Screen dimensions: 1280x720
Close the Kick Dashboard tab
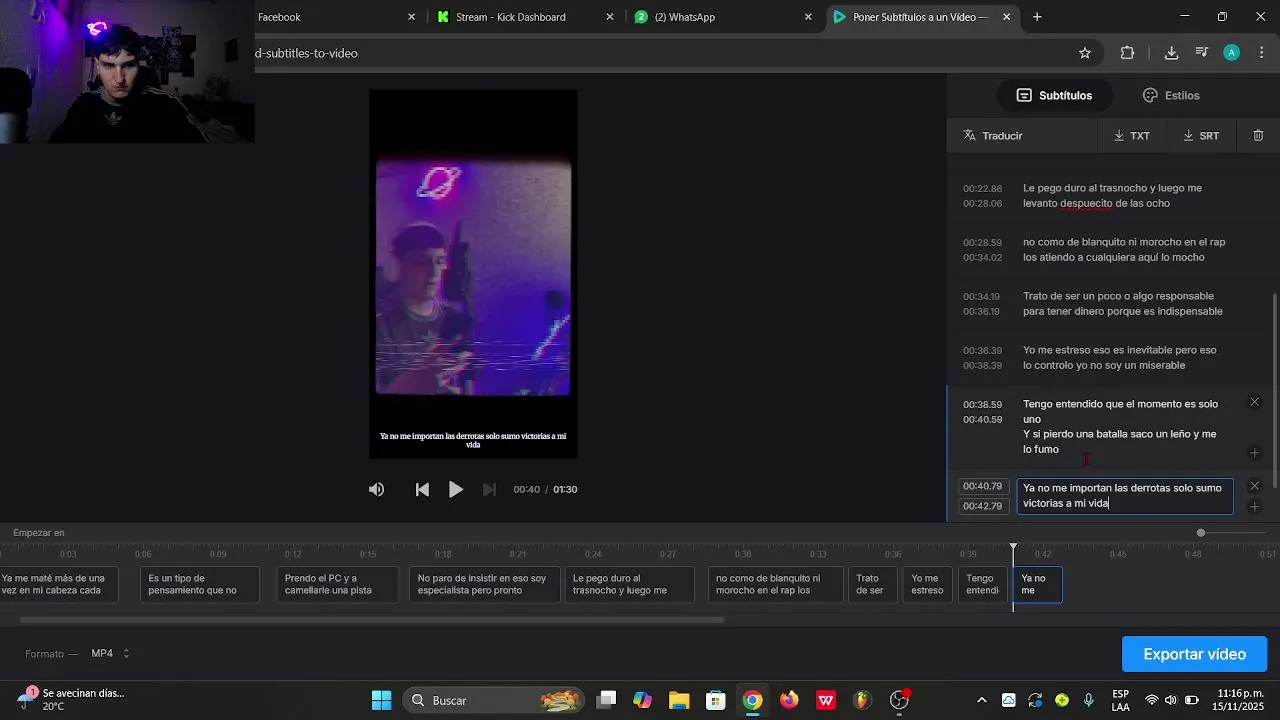coord(610,17)
